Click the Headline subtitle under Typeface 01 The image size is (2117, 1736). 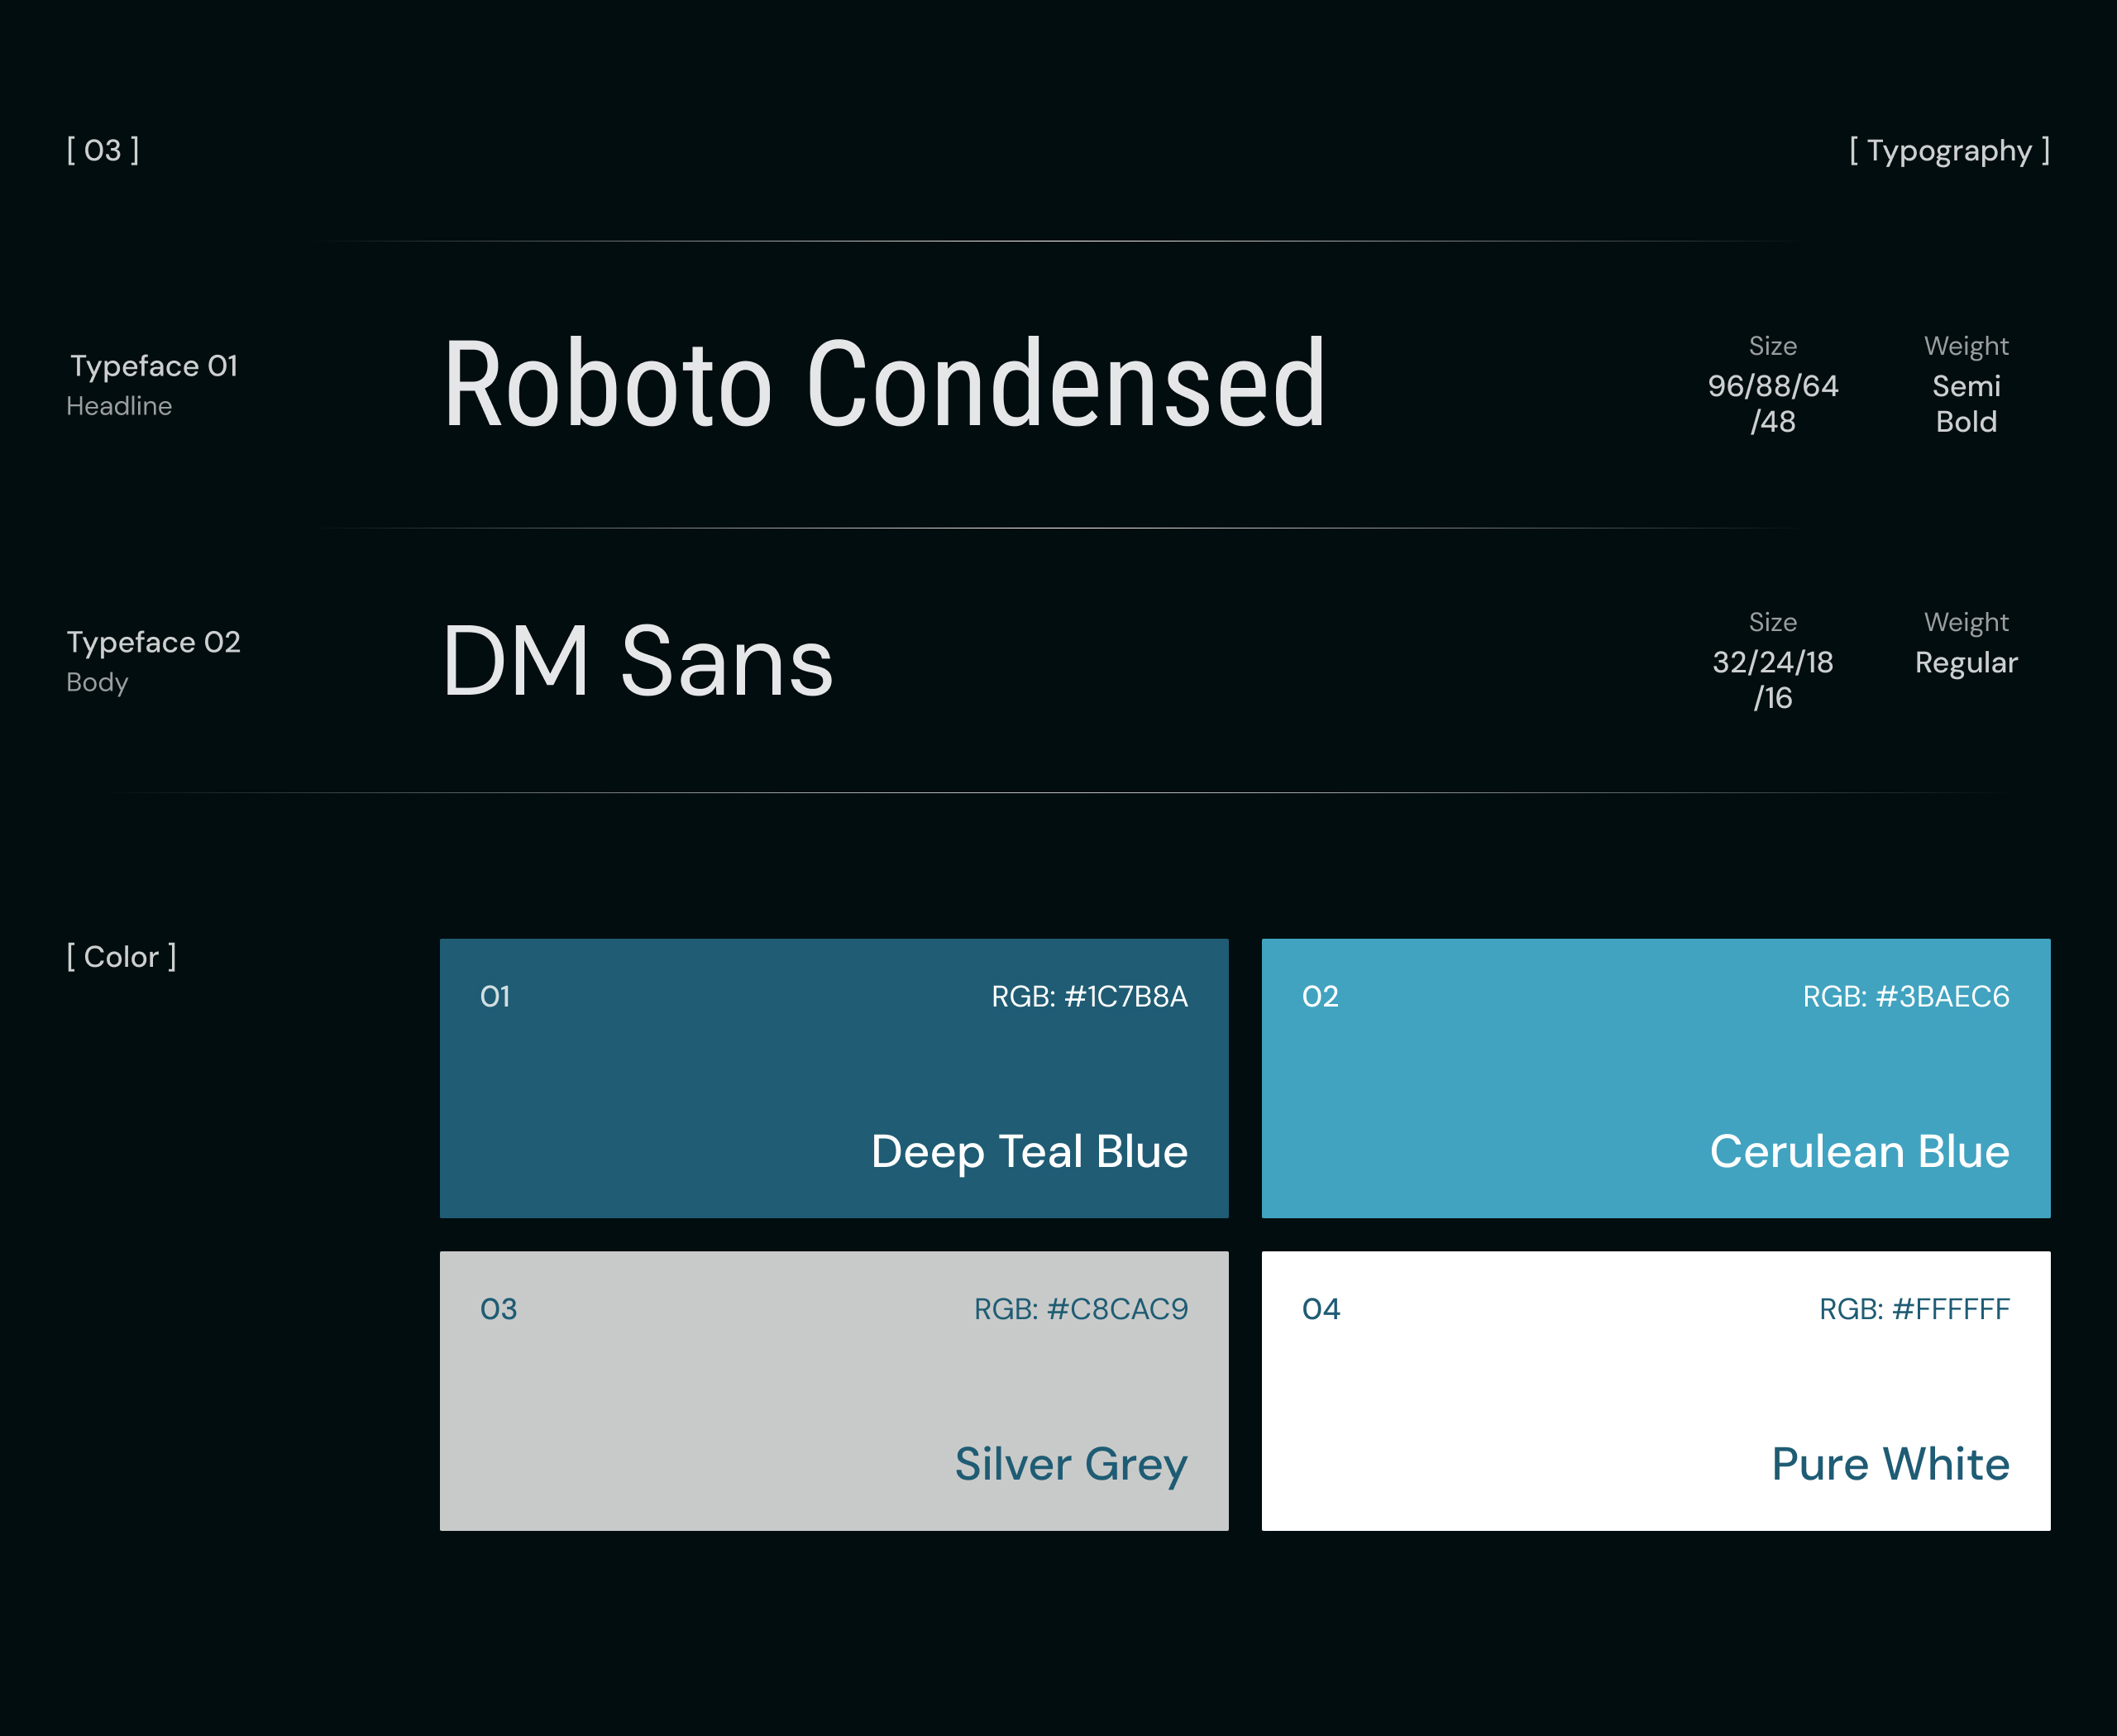click(x=119, y=406)
